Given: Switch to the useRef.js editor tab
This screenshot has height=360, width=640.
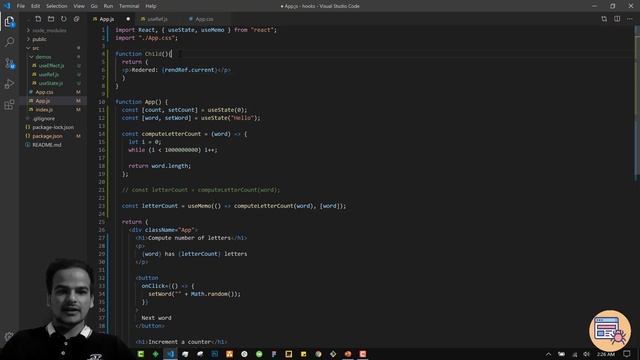Looking at the screenshot, I should pos(158,19).
